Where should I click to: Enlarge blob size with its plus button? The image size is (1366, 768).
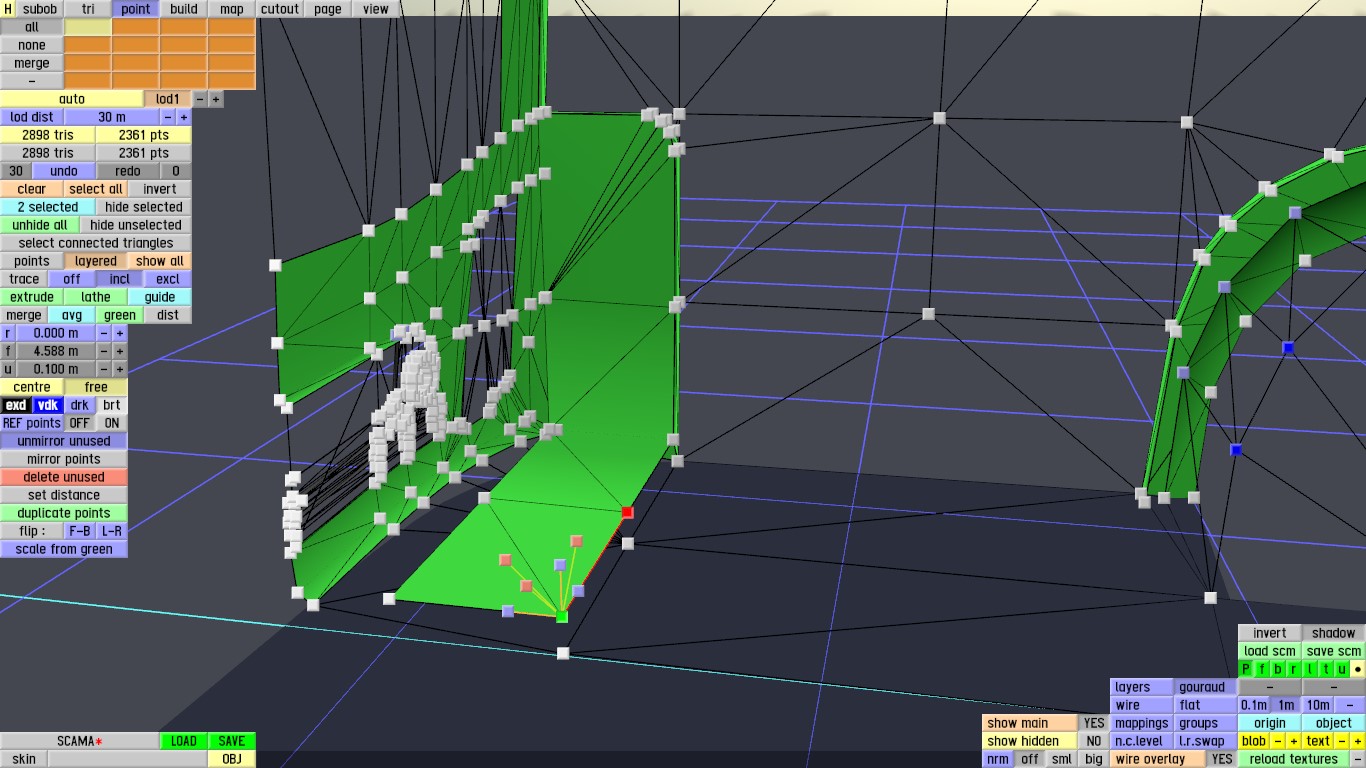[1293, 741]
